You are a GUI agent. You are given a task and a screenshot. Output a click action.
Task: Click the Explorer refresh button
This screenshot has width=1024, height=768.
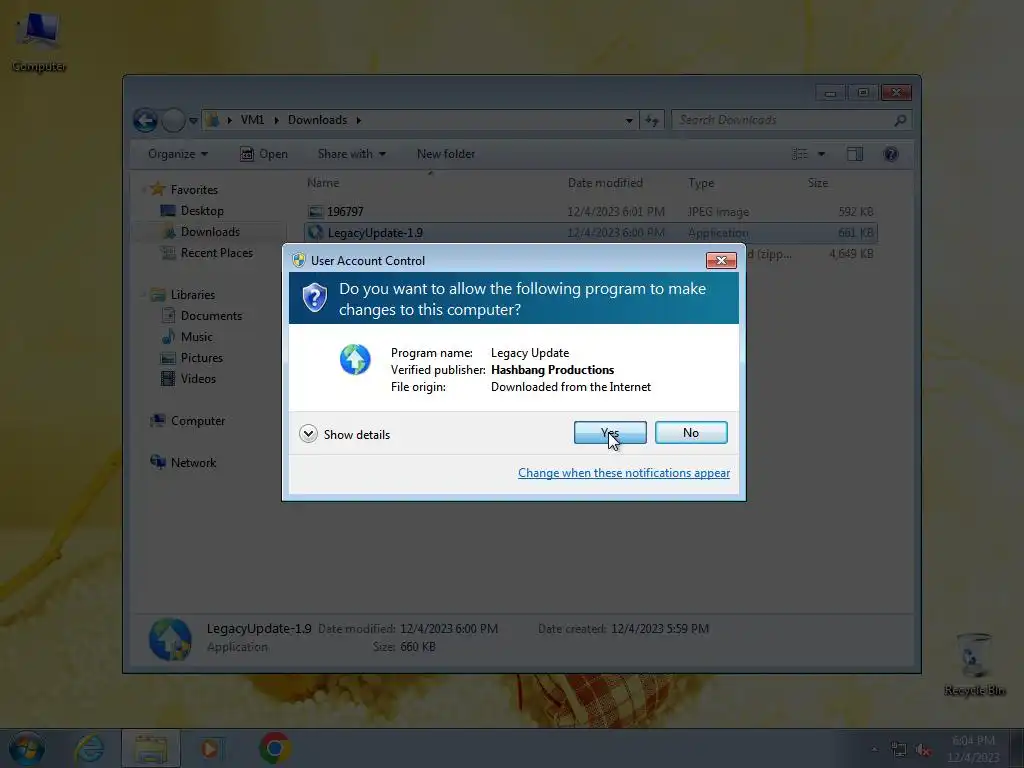pos(652,120)
